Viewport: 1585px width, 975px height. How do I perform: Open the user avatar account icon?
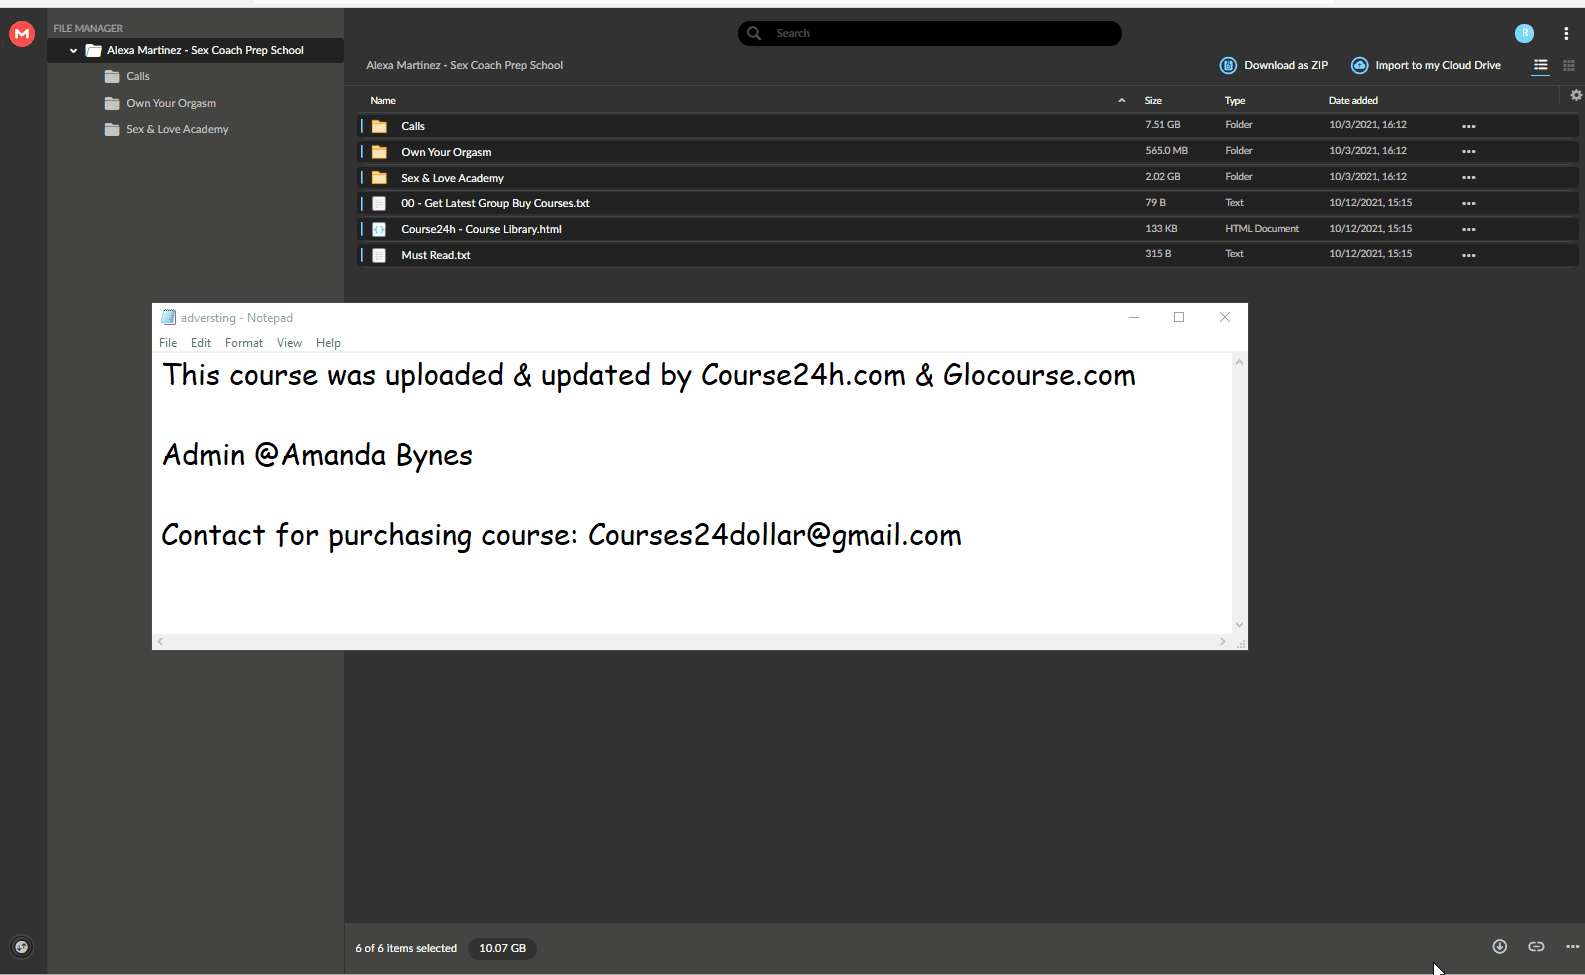click(1524, 33)
